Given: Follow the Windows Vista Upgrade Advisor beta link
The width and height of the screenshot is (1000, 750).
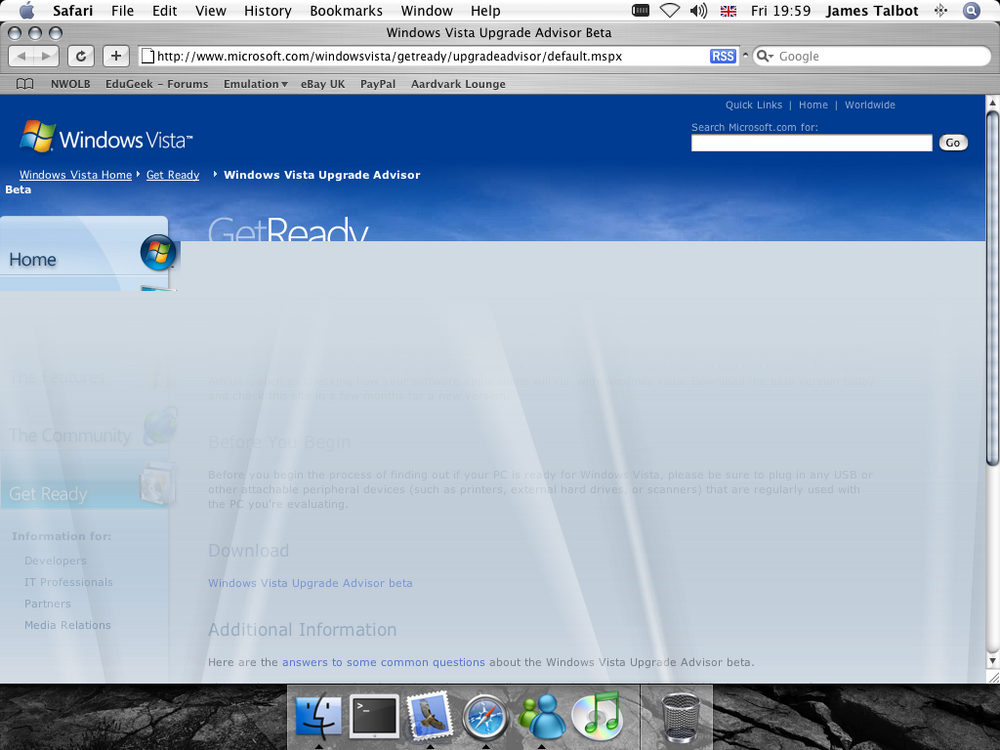Looking at the screenshot, I should point(310,583).
